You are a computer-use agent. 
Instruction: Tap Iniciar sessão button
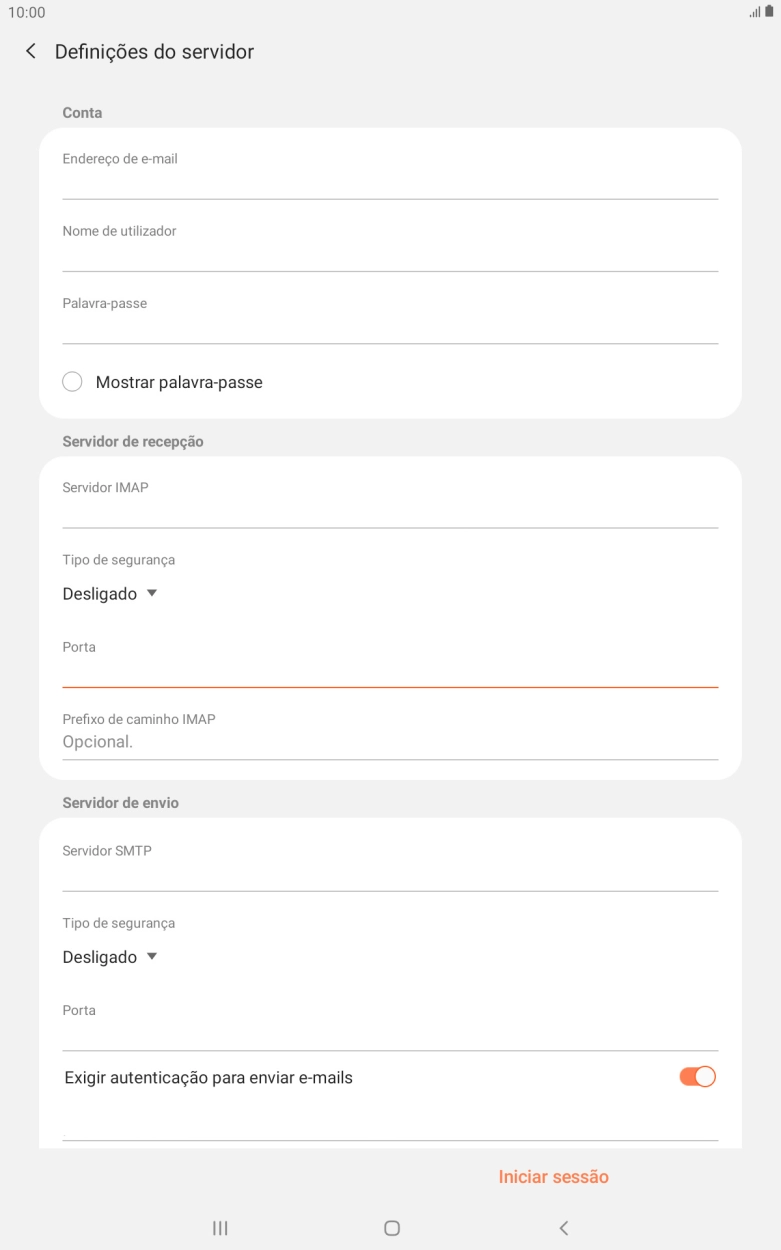click(x=553, y=1177)
